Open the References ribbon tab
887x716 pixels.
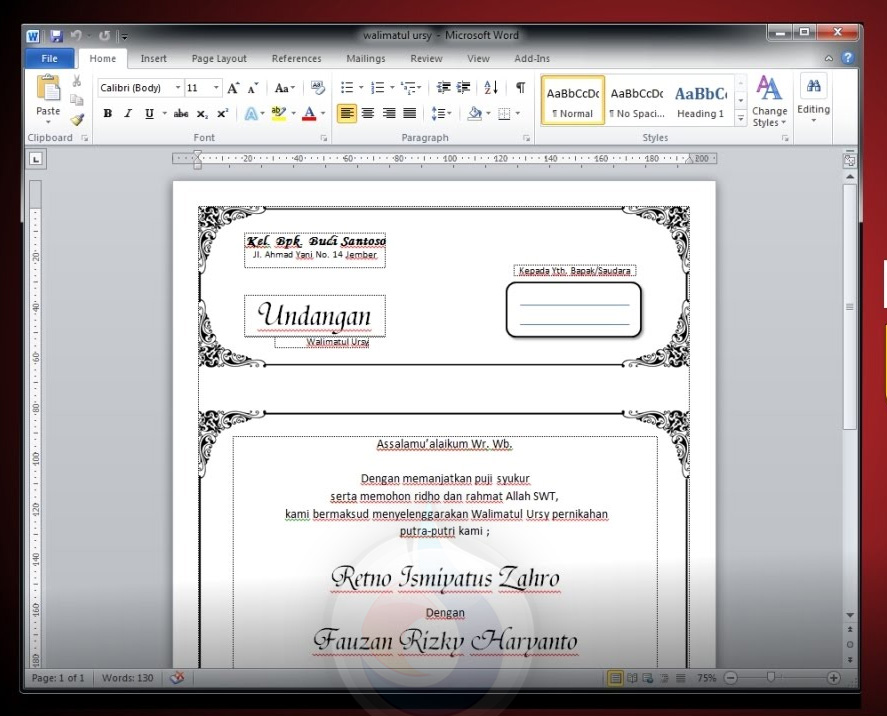click(296, 58)
